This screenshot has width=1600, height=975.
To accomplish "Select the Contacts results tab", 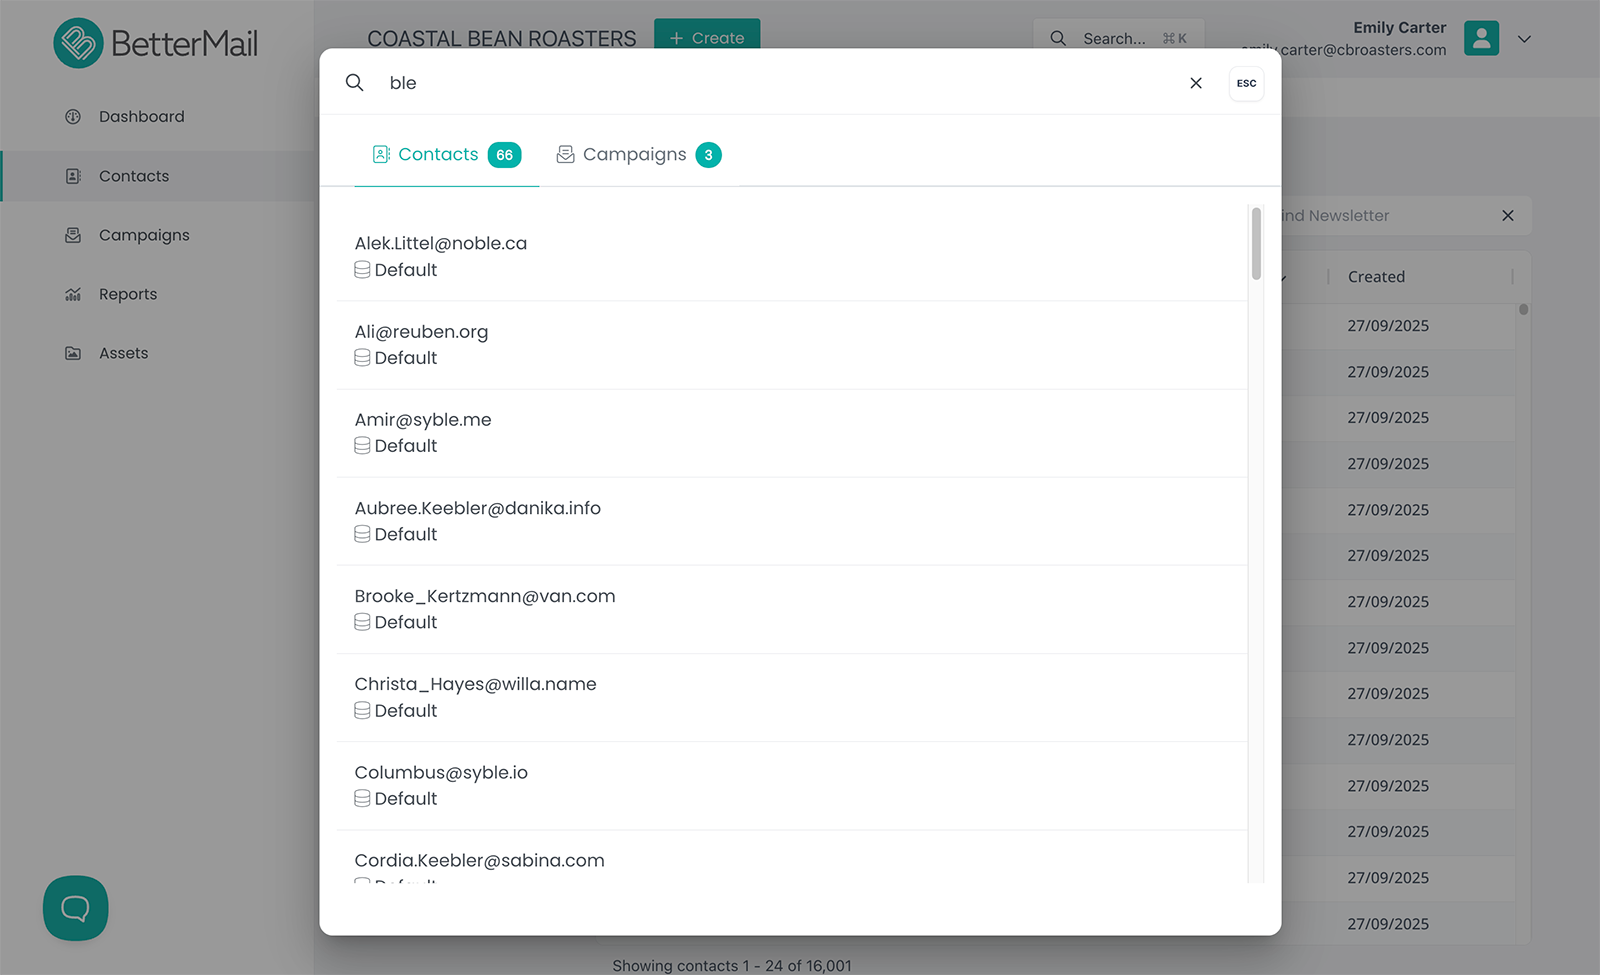I will (x=446, y=155).
